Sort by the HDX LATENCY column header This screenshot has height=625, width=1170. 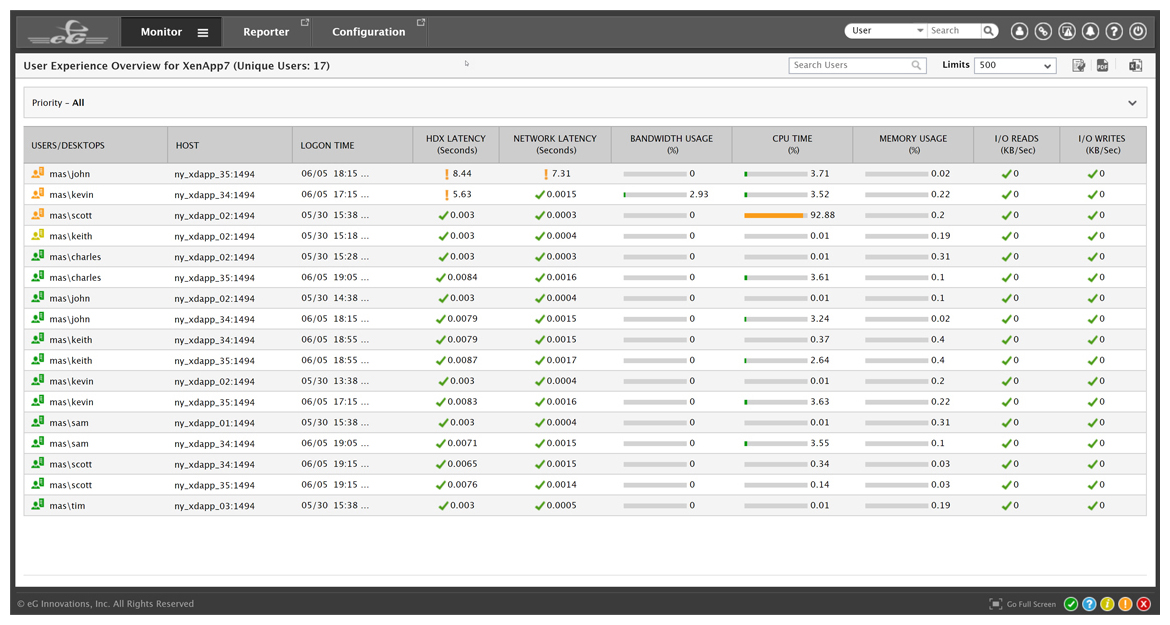click(x=456, y=145)
